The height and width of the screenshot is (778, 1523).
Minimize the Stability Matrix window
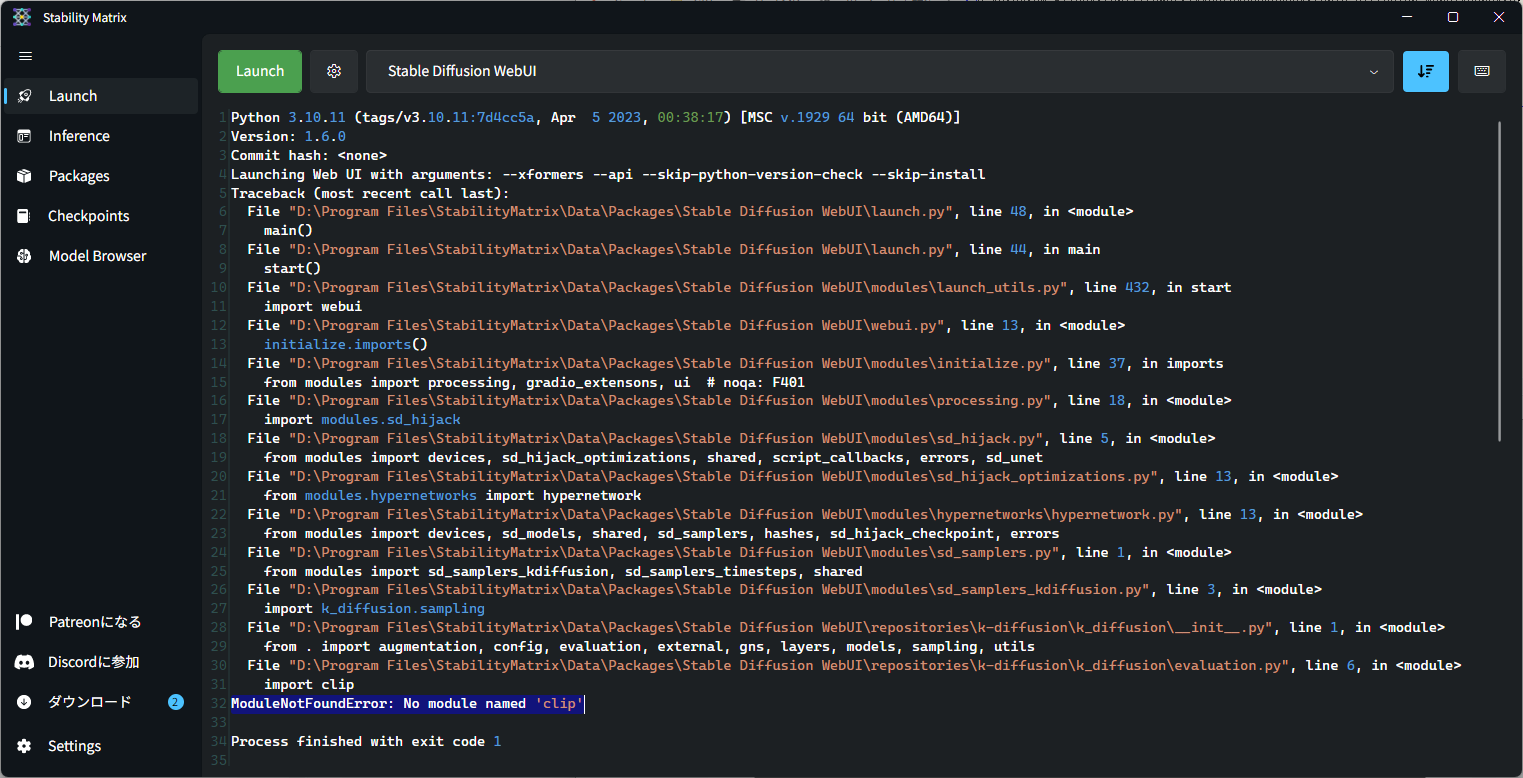pos(1408,17)
